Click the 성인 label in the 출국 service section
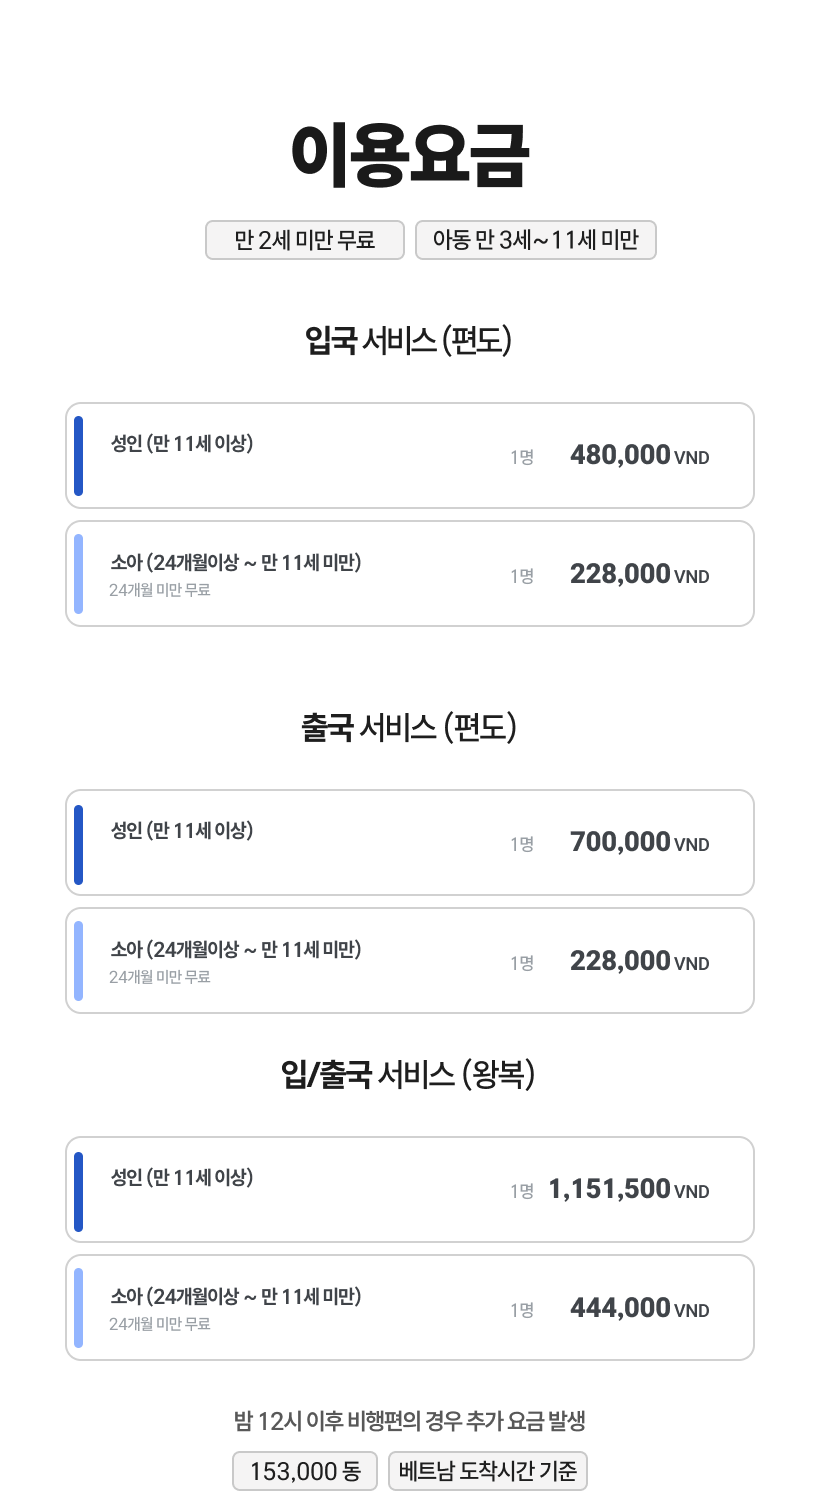Screen dimensions: 820x1511 tap(182, 830)
